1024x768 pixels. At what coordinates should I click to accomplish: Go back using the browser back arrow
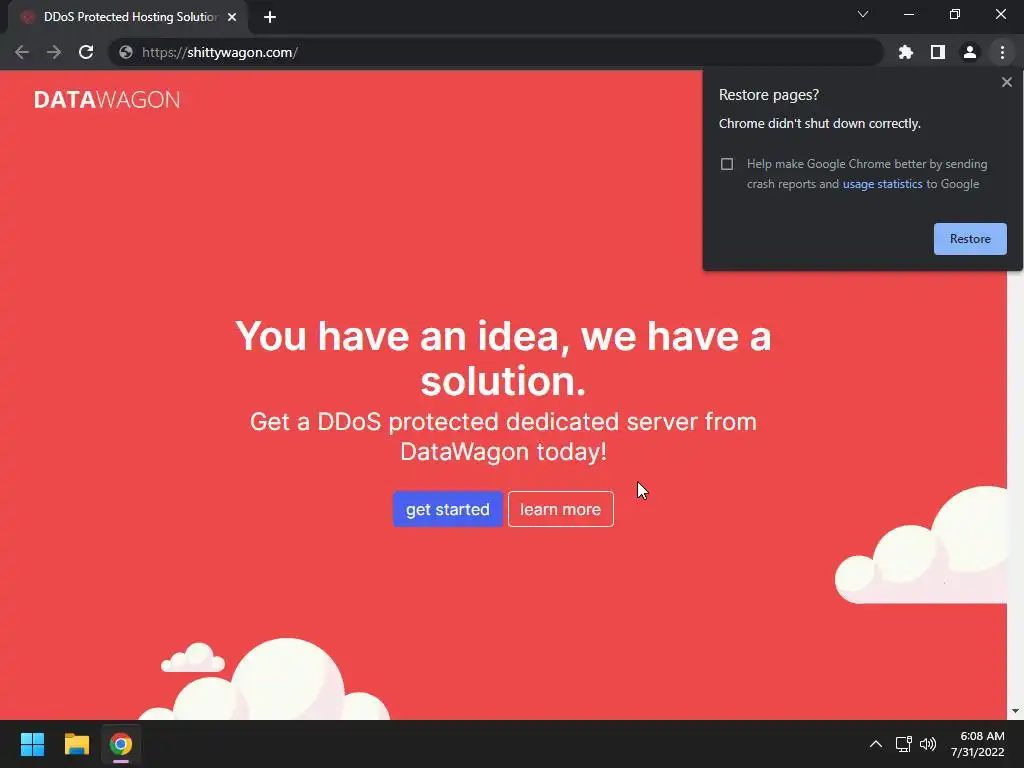22,52
